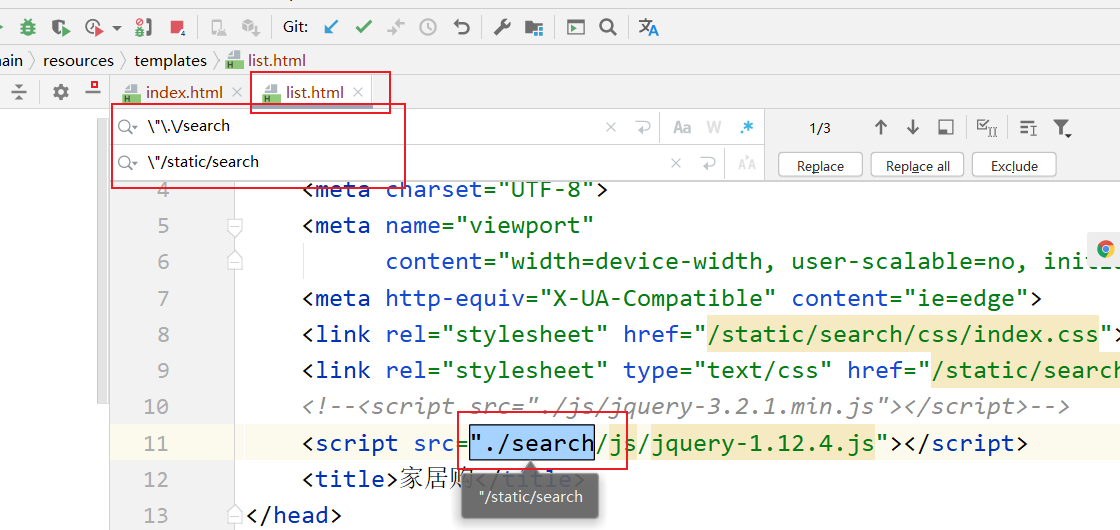Open project panel gear options
The height and width of the screenshot is (530, 1120).
(x=61, y=91)
